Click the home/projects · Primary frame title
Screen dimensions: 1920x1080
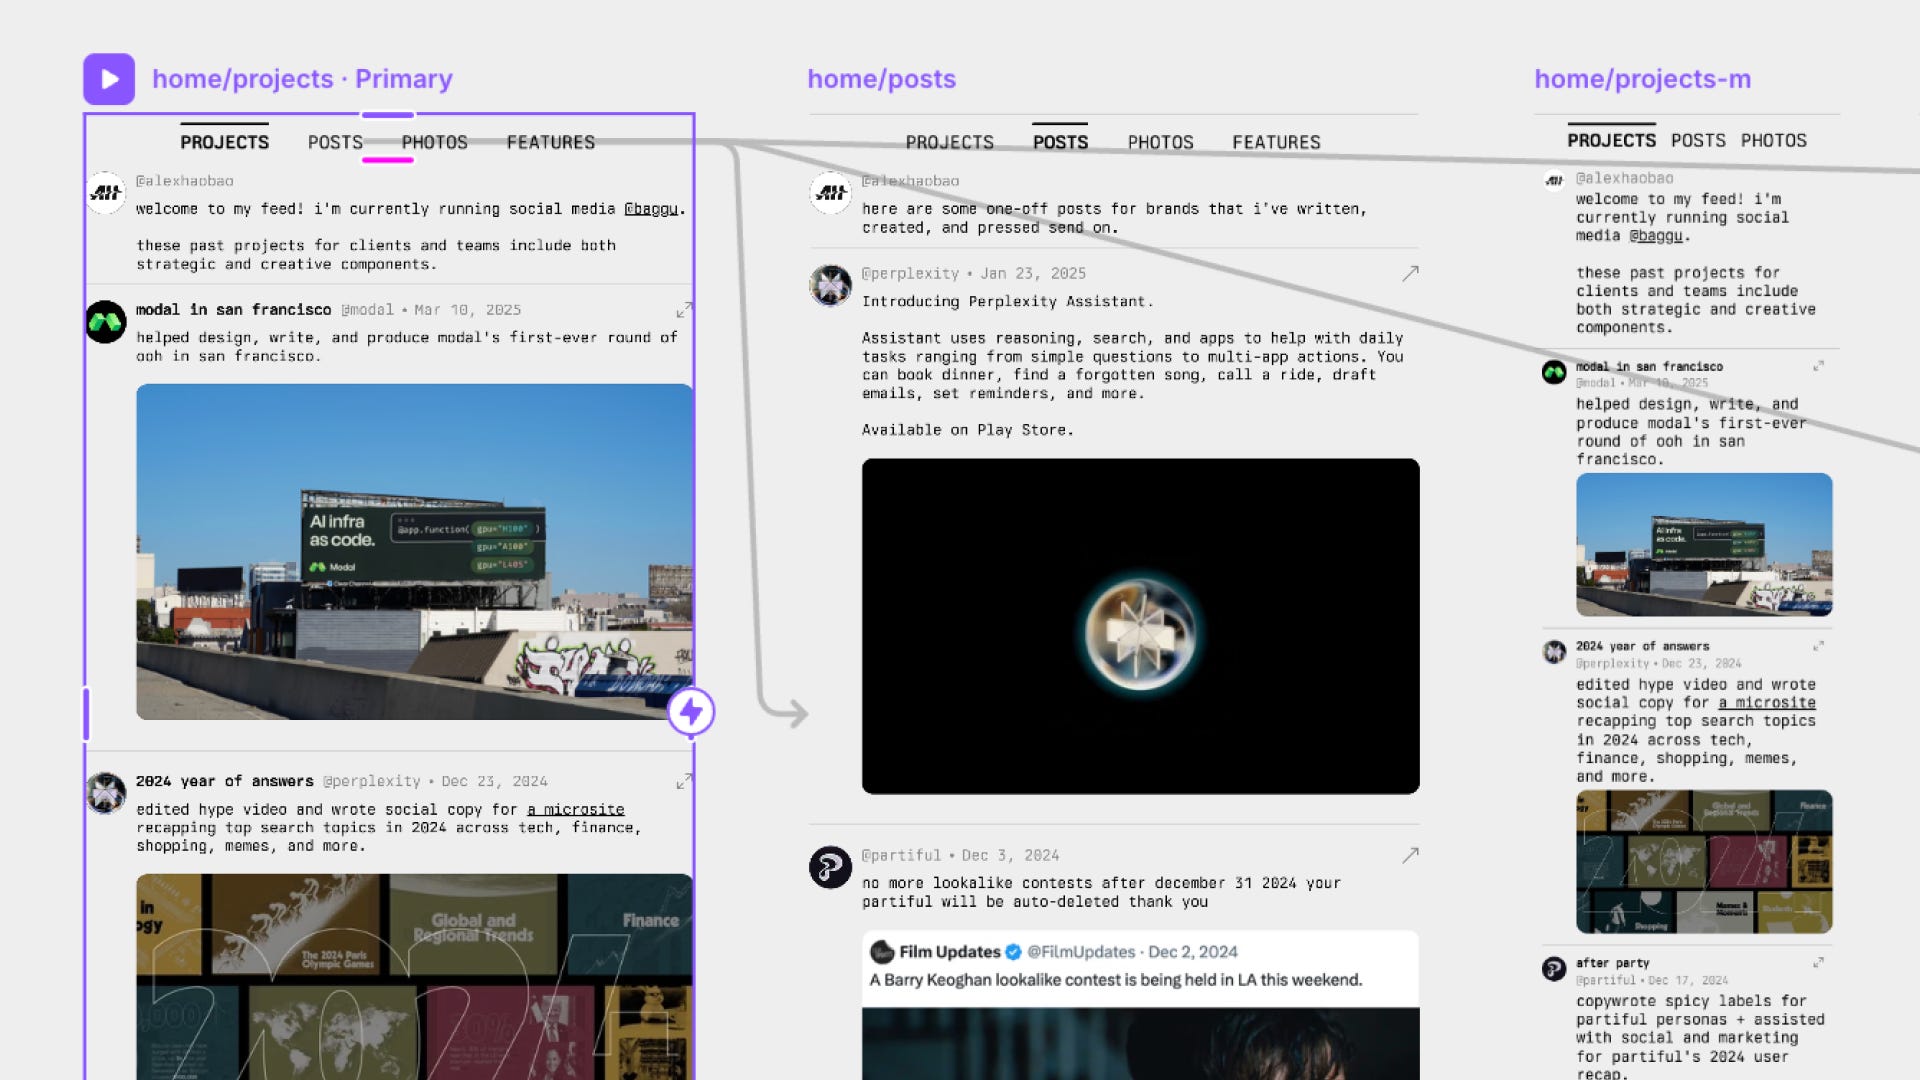tap(302, 79)
